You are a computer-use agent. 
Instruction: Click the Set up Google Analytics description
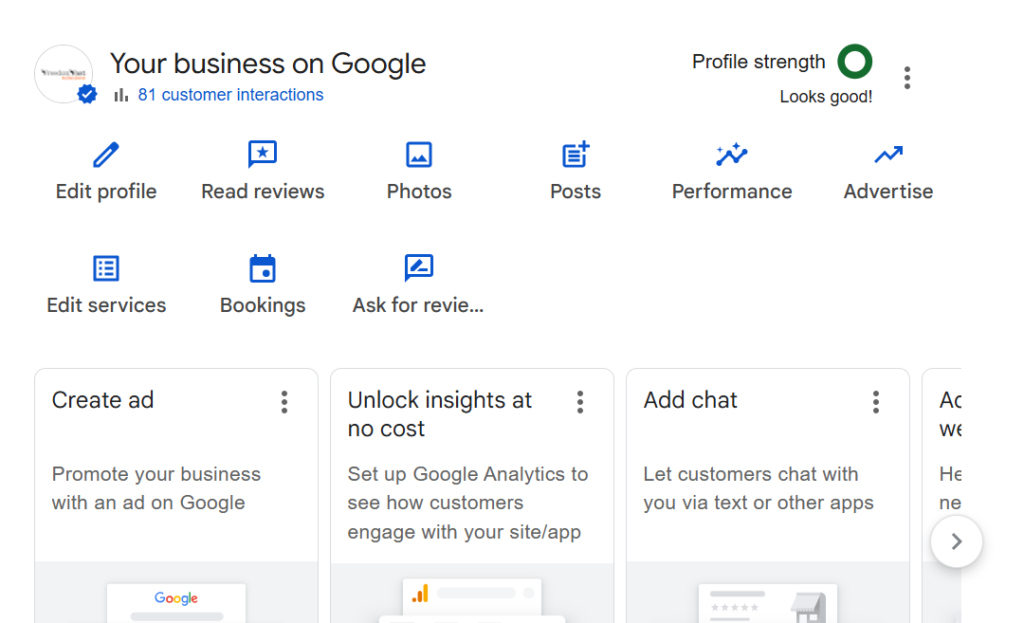tap(468, 503)
